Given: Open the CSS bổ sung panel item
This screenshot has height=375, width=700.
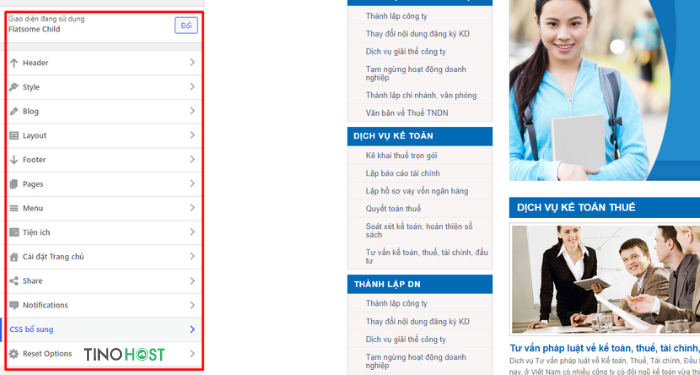Looking at the screenshot, I should click(104, 329).
